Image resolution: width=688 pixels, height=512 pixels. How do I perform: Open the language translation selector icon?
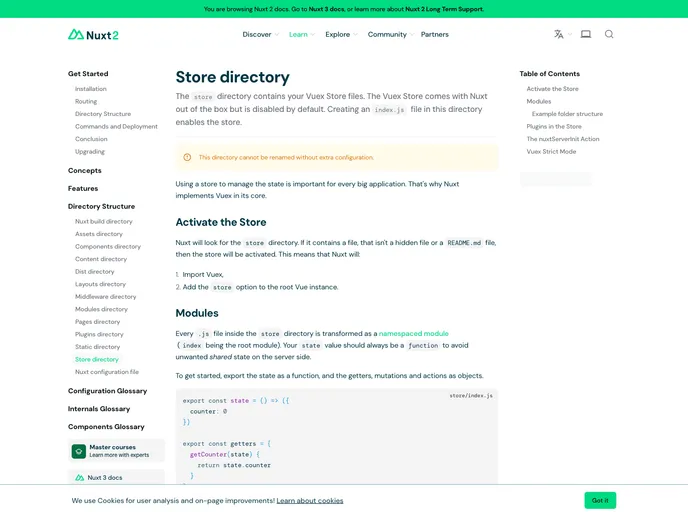click(558, 34)
